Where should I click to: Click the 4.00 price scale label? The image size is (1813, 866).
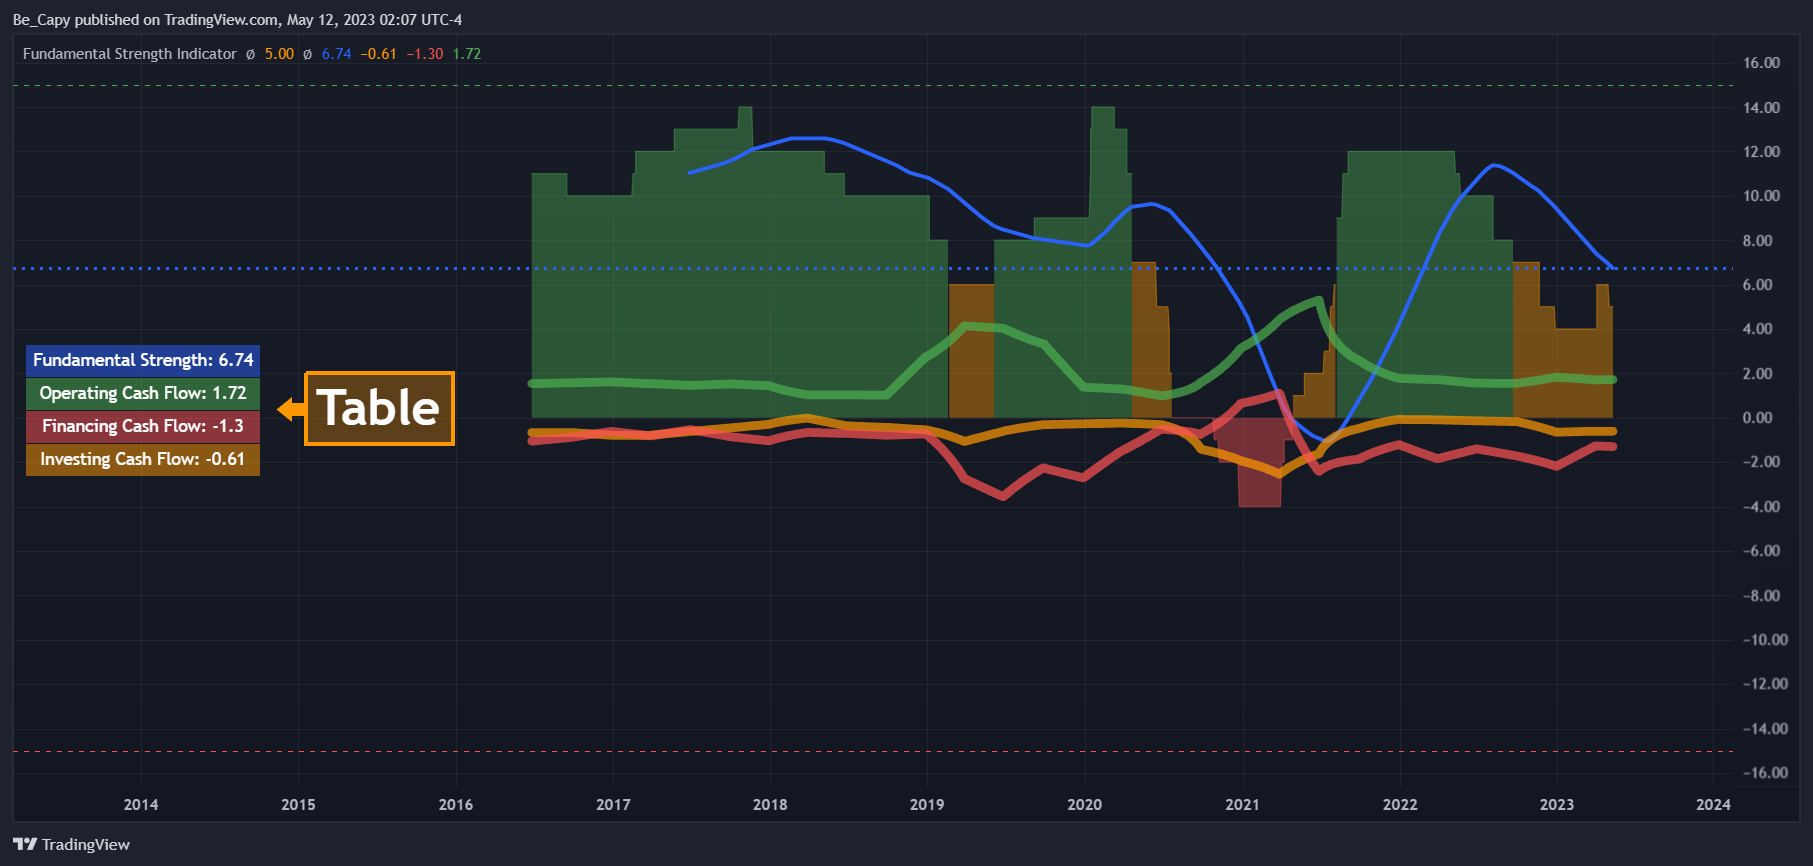pyautogui.click(x=1758, y=329)
